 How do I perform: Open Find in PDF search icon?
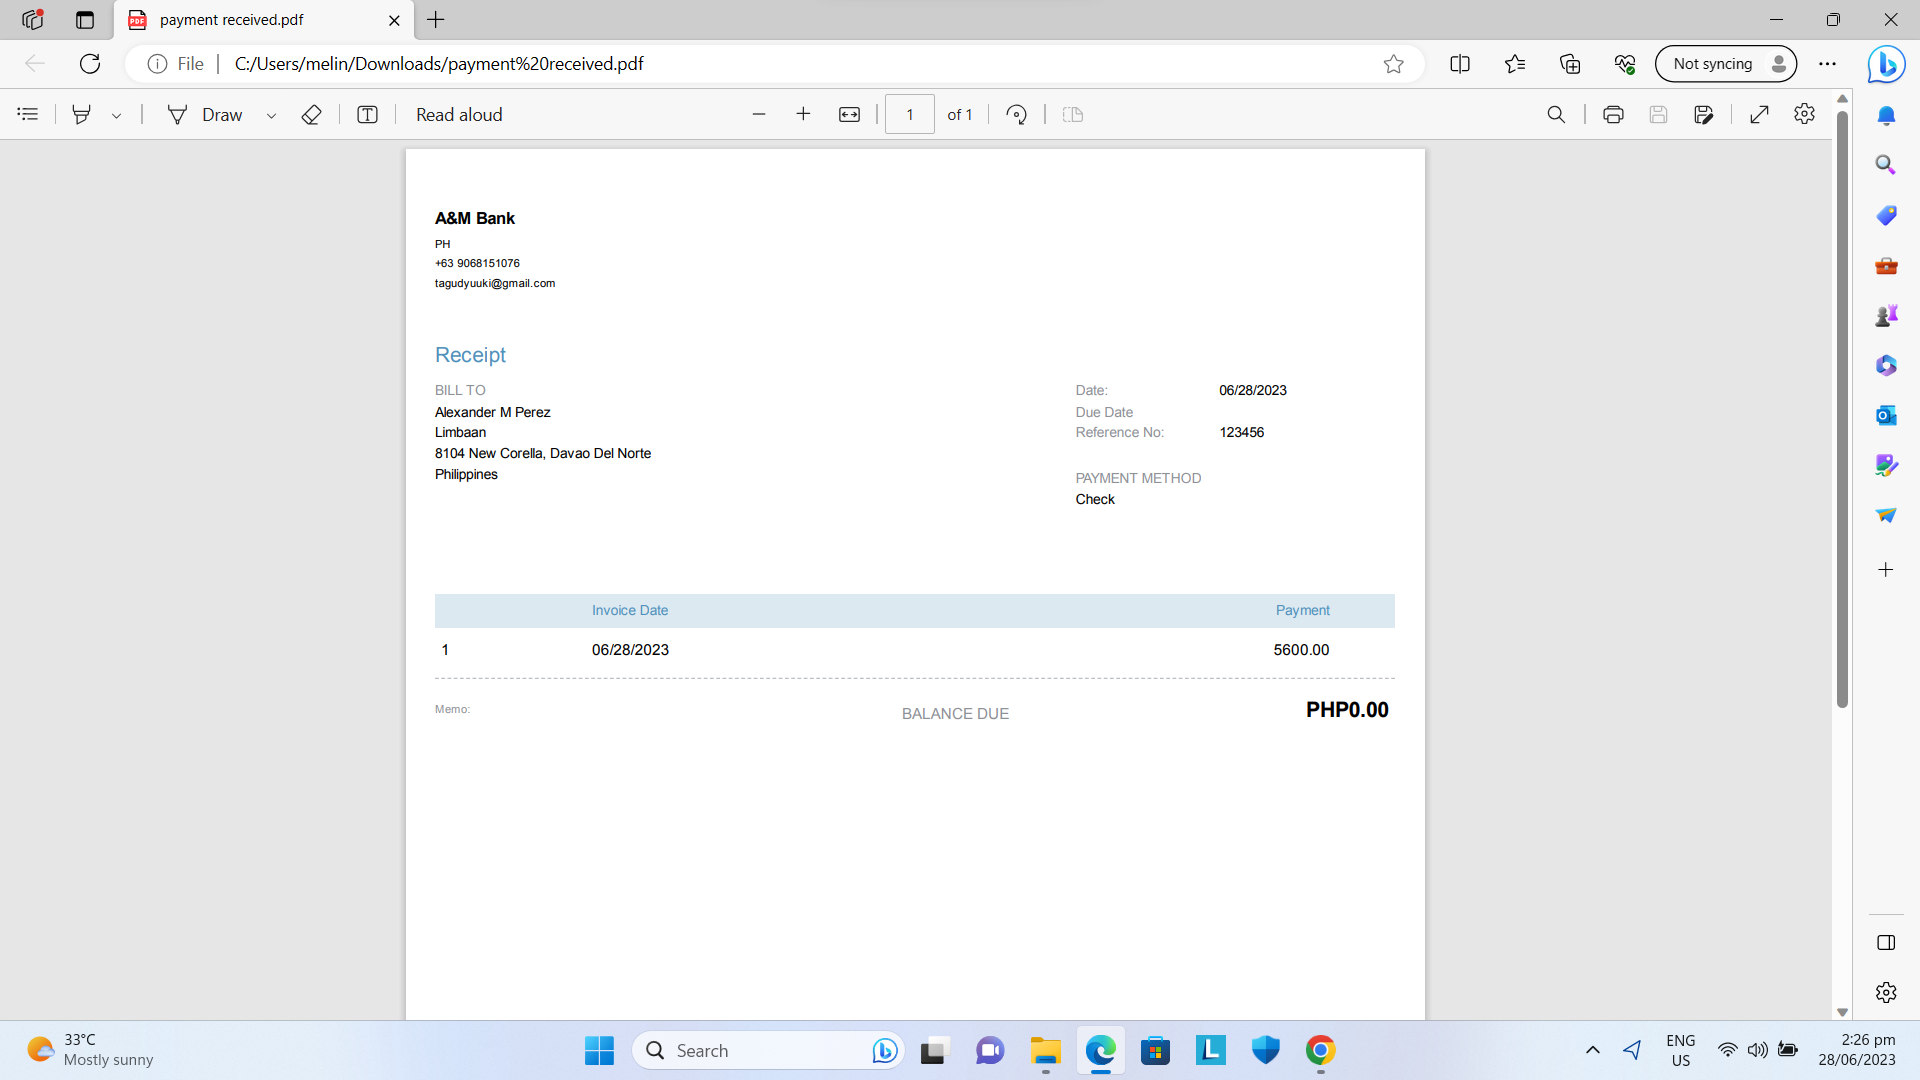(x=1556, y=114)
